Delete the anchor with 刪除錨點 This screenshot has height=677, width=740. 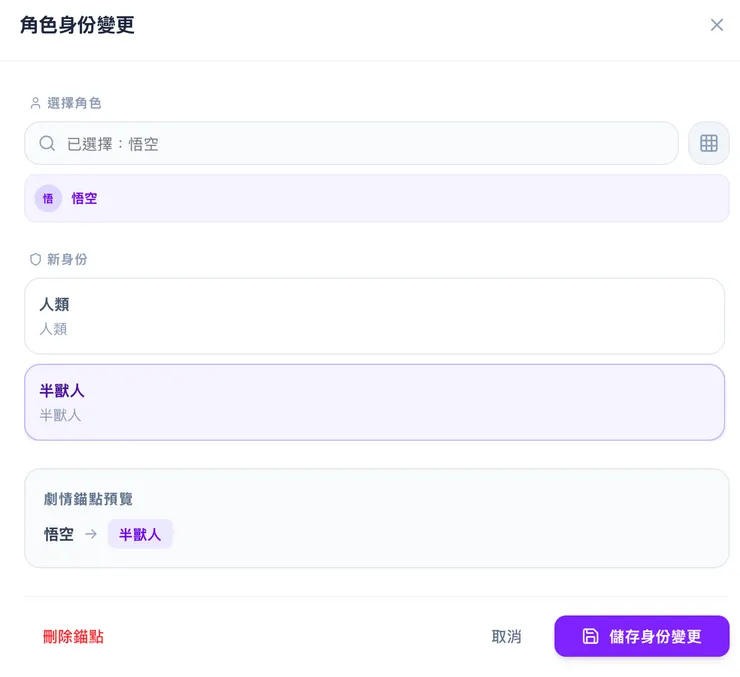tap(73, 636)
